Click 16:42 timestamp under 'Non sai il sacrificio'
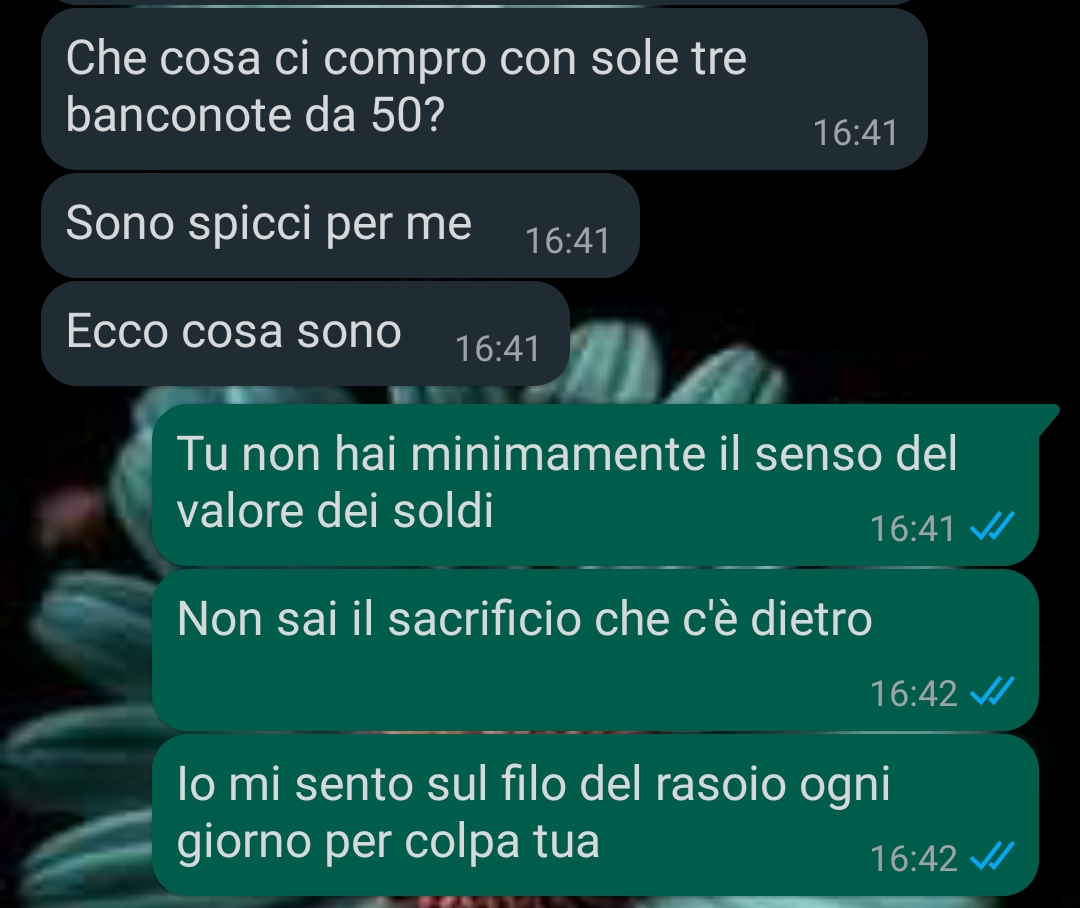Viewport: 1080px width, 908px height. coord(913,693)
